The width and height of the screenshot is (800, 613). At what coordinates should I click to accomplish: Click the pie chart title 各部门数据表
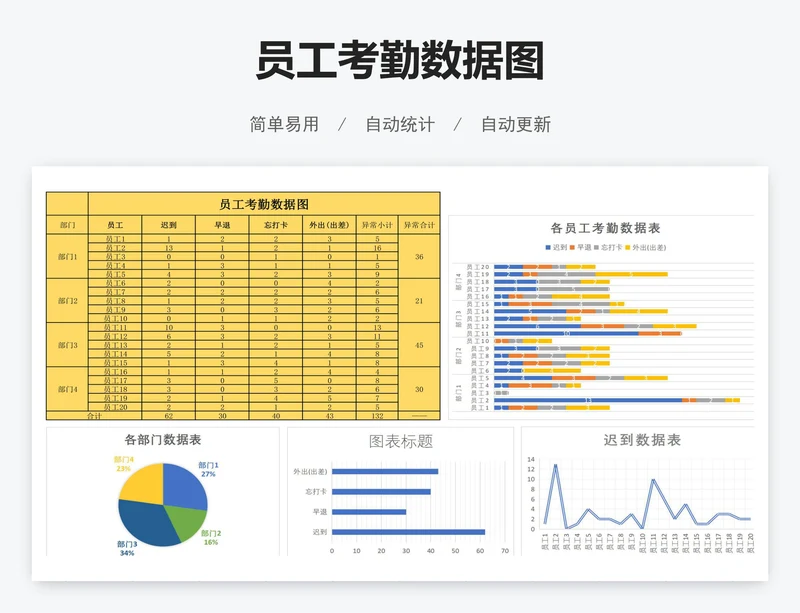(163, 439)
